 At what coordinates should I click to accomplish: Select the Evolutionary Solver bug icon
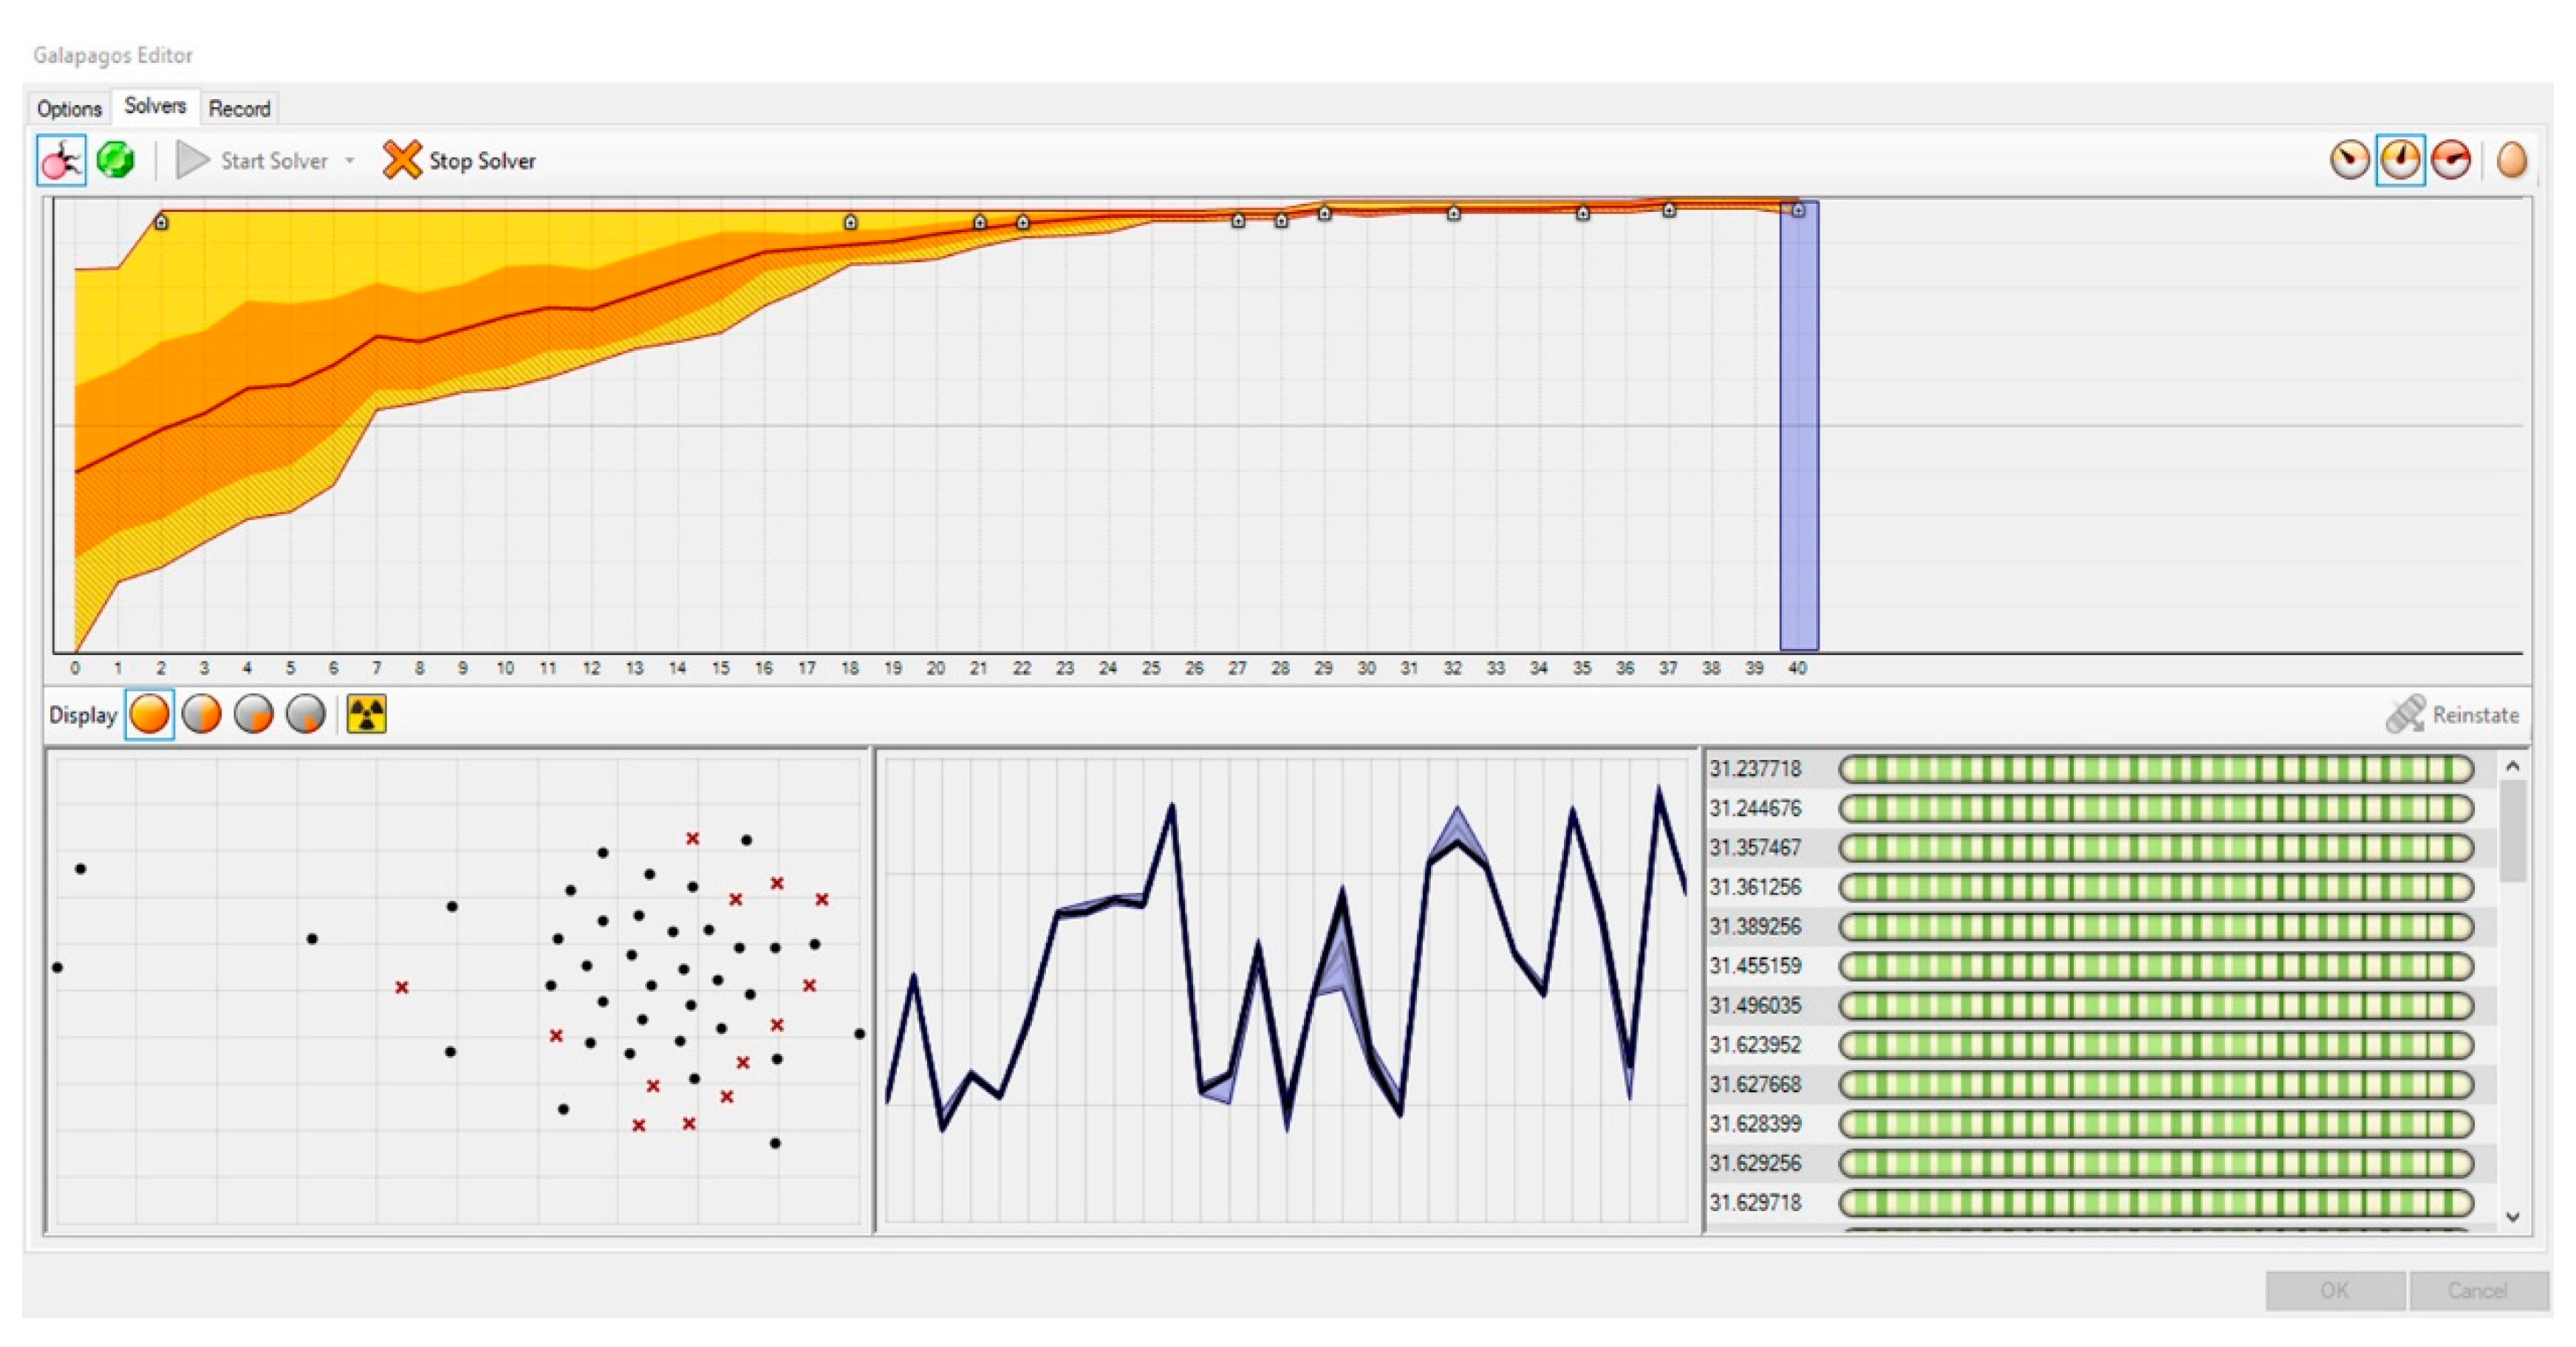(61, 160)
